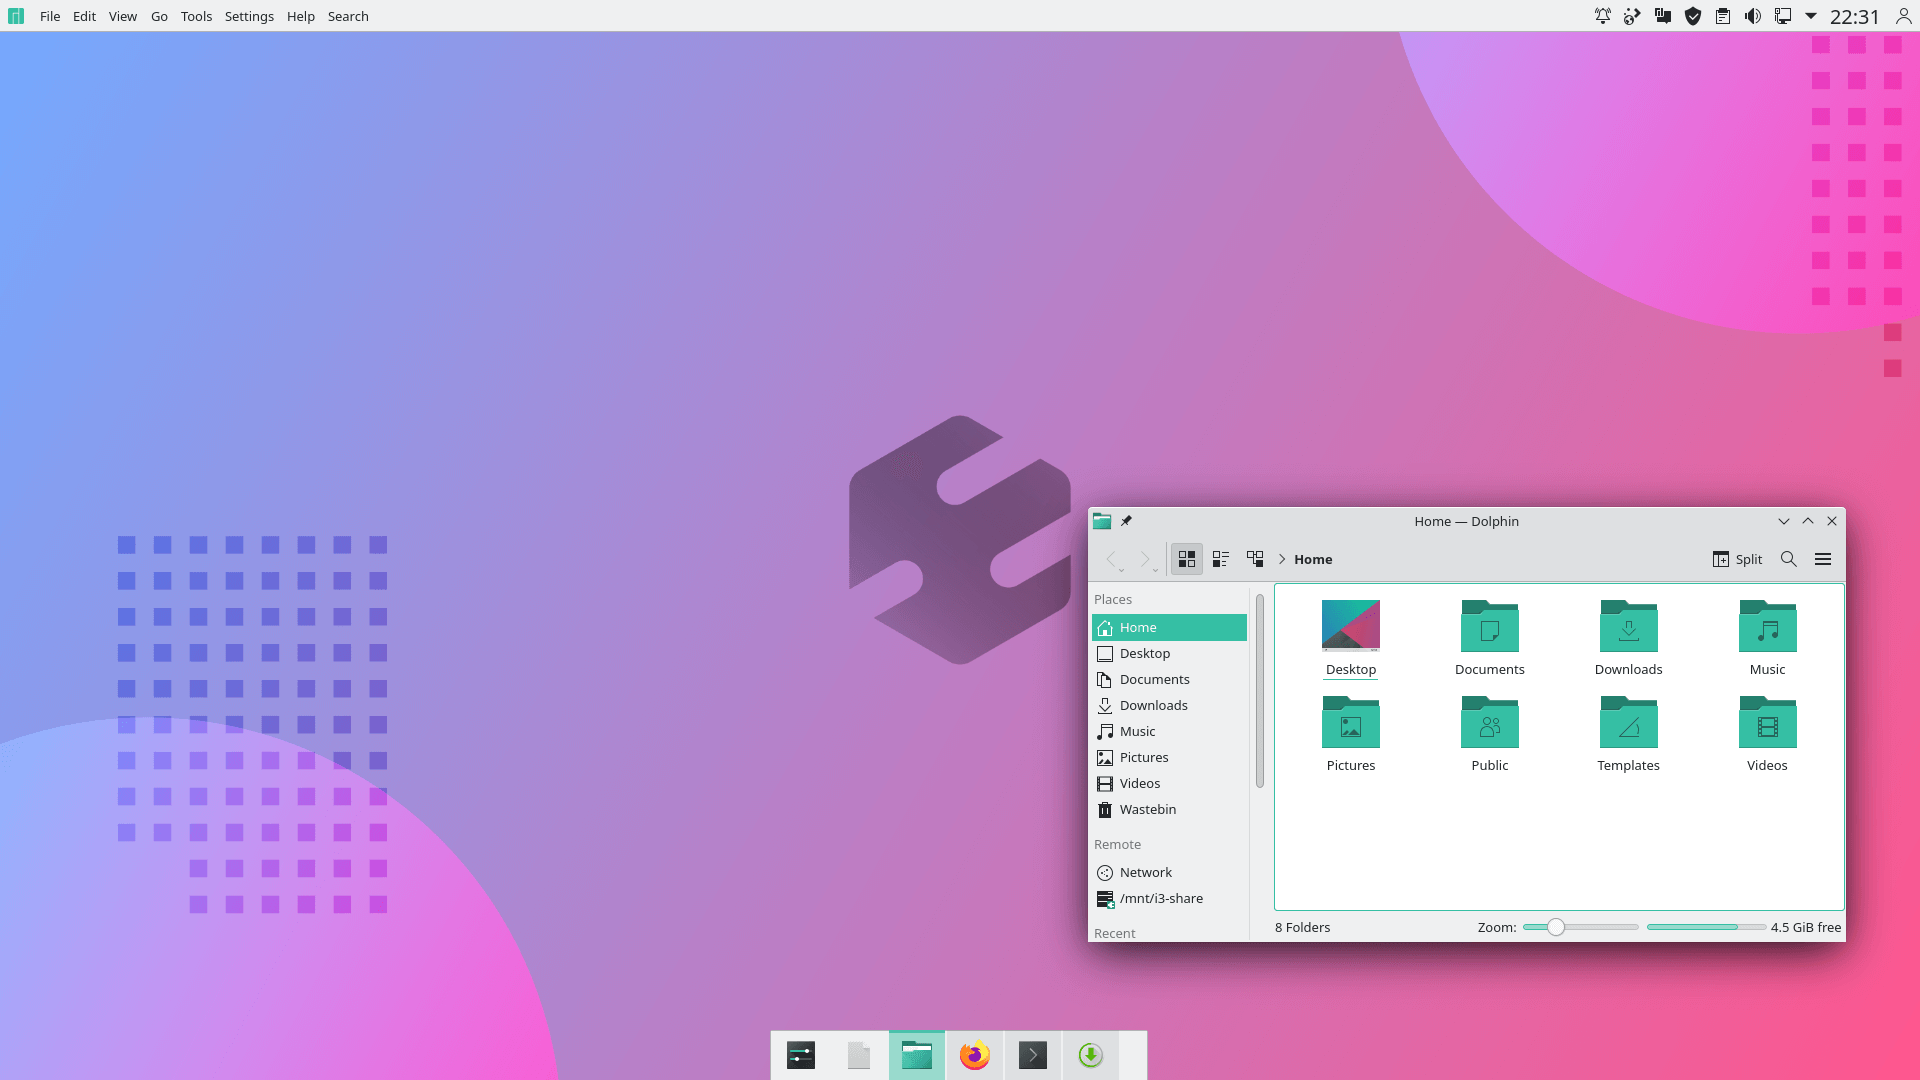Switch to Icons view mode in Dolphin
This screenshot has width=1920, height=1080.
point(1187,559)
